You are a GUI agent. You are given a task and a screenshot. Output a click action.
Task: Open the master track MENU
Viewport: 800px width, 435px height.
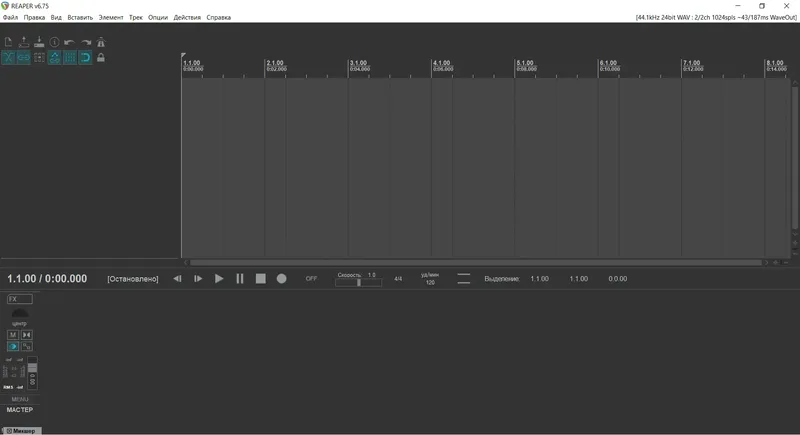(x=20, y=399)
